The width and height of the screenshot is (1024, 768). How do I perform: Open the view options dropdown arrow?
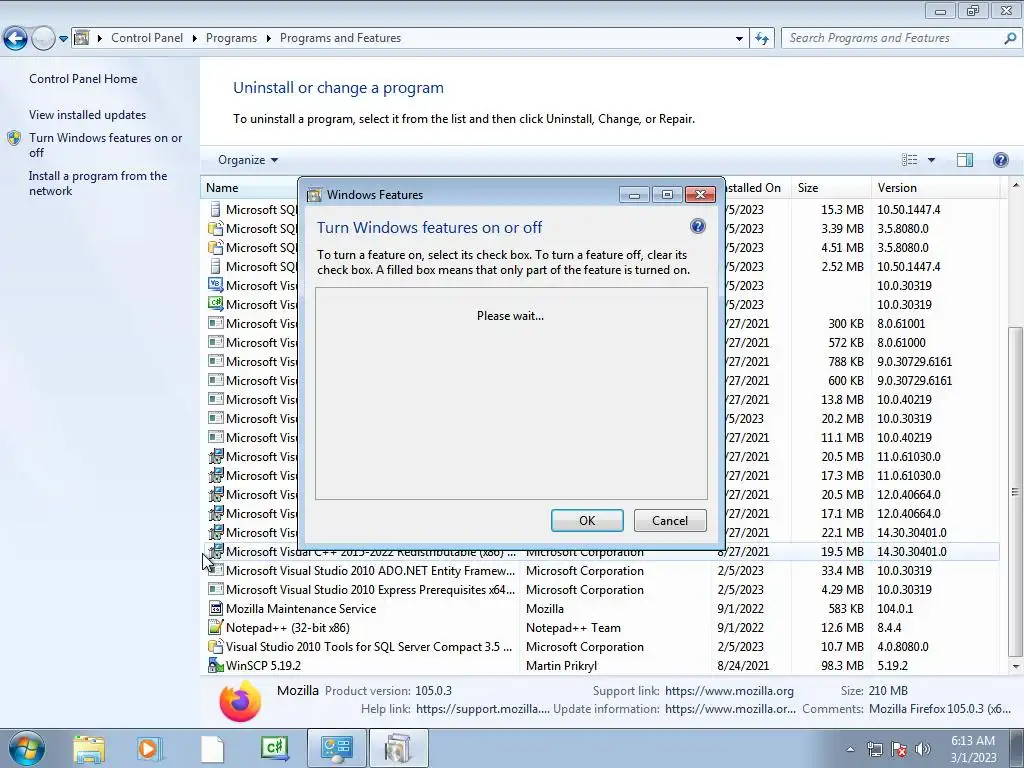(x=931, y=160)
